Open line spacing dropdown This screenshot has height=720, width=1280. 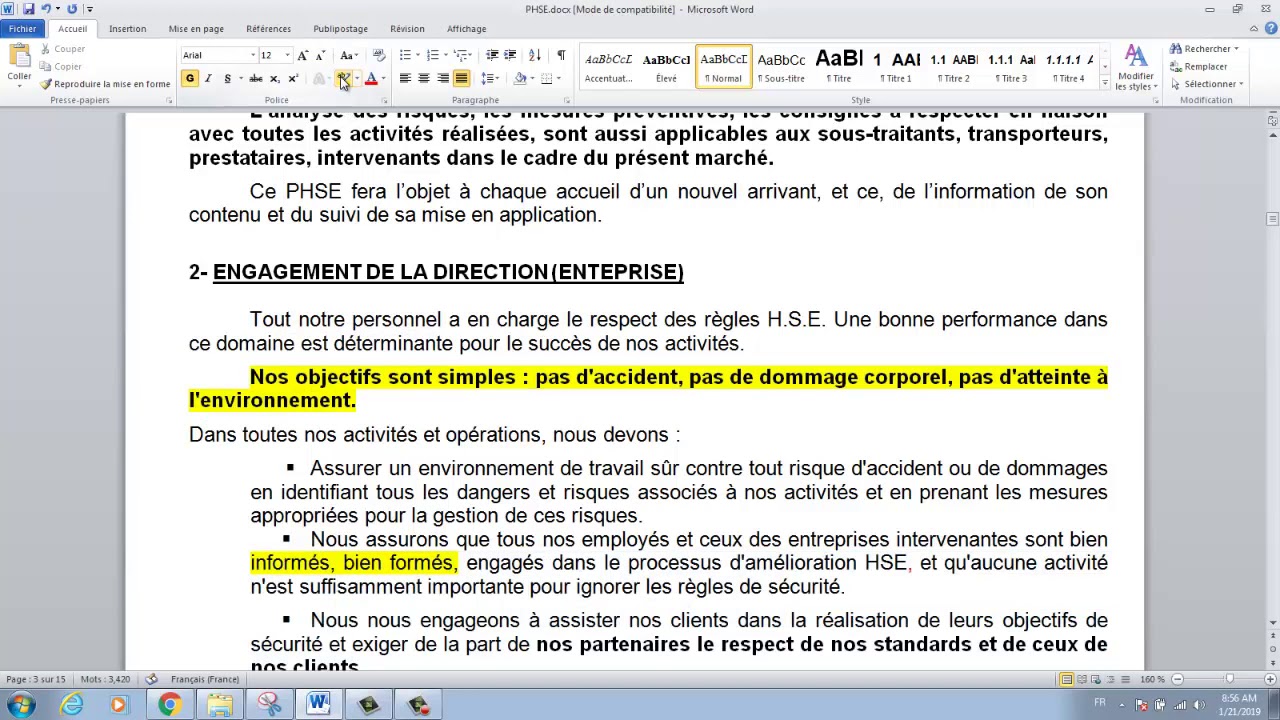coord(489,79)
